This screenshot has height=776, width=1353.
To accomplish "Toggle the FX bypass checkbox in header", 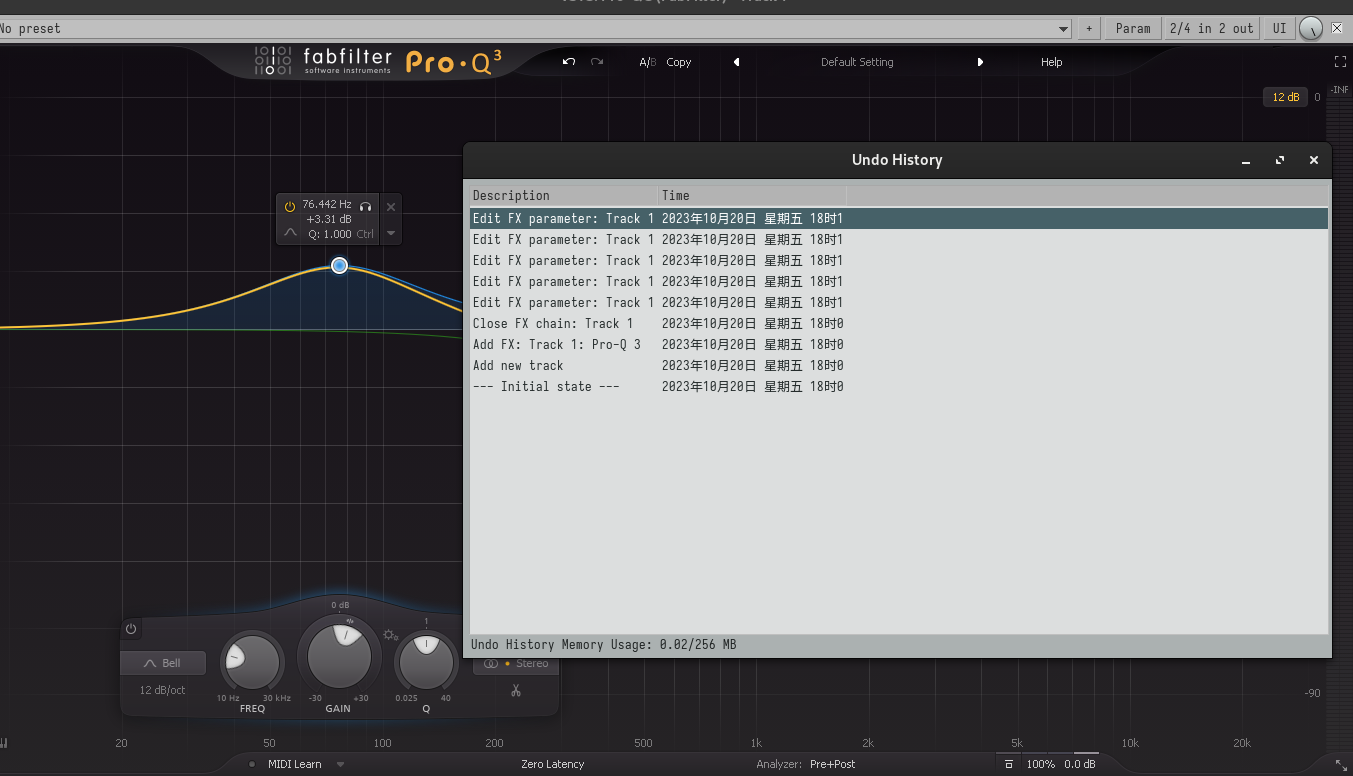I will (x=1337, y=28).
